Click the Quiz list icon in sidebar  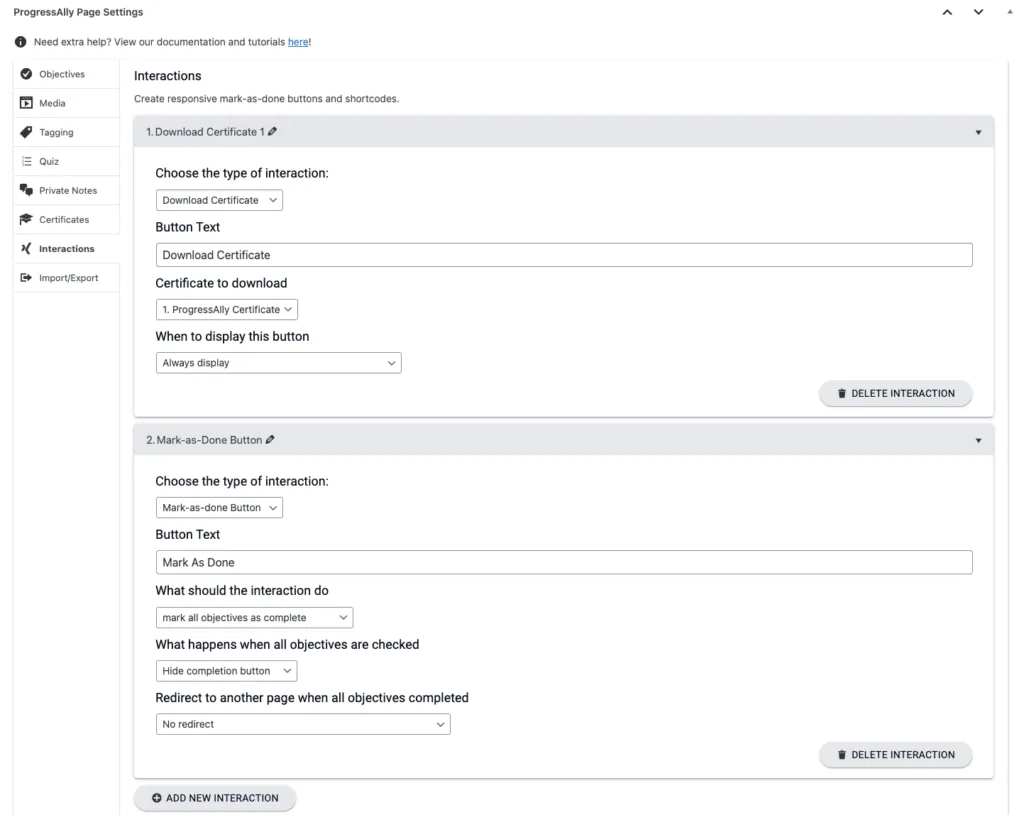pos(26,161)
